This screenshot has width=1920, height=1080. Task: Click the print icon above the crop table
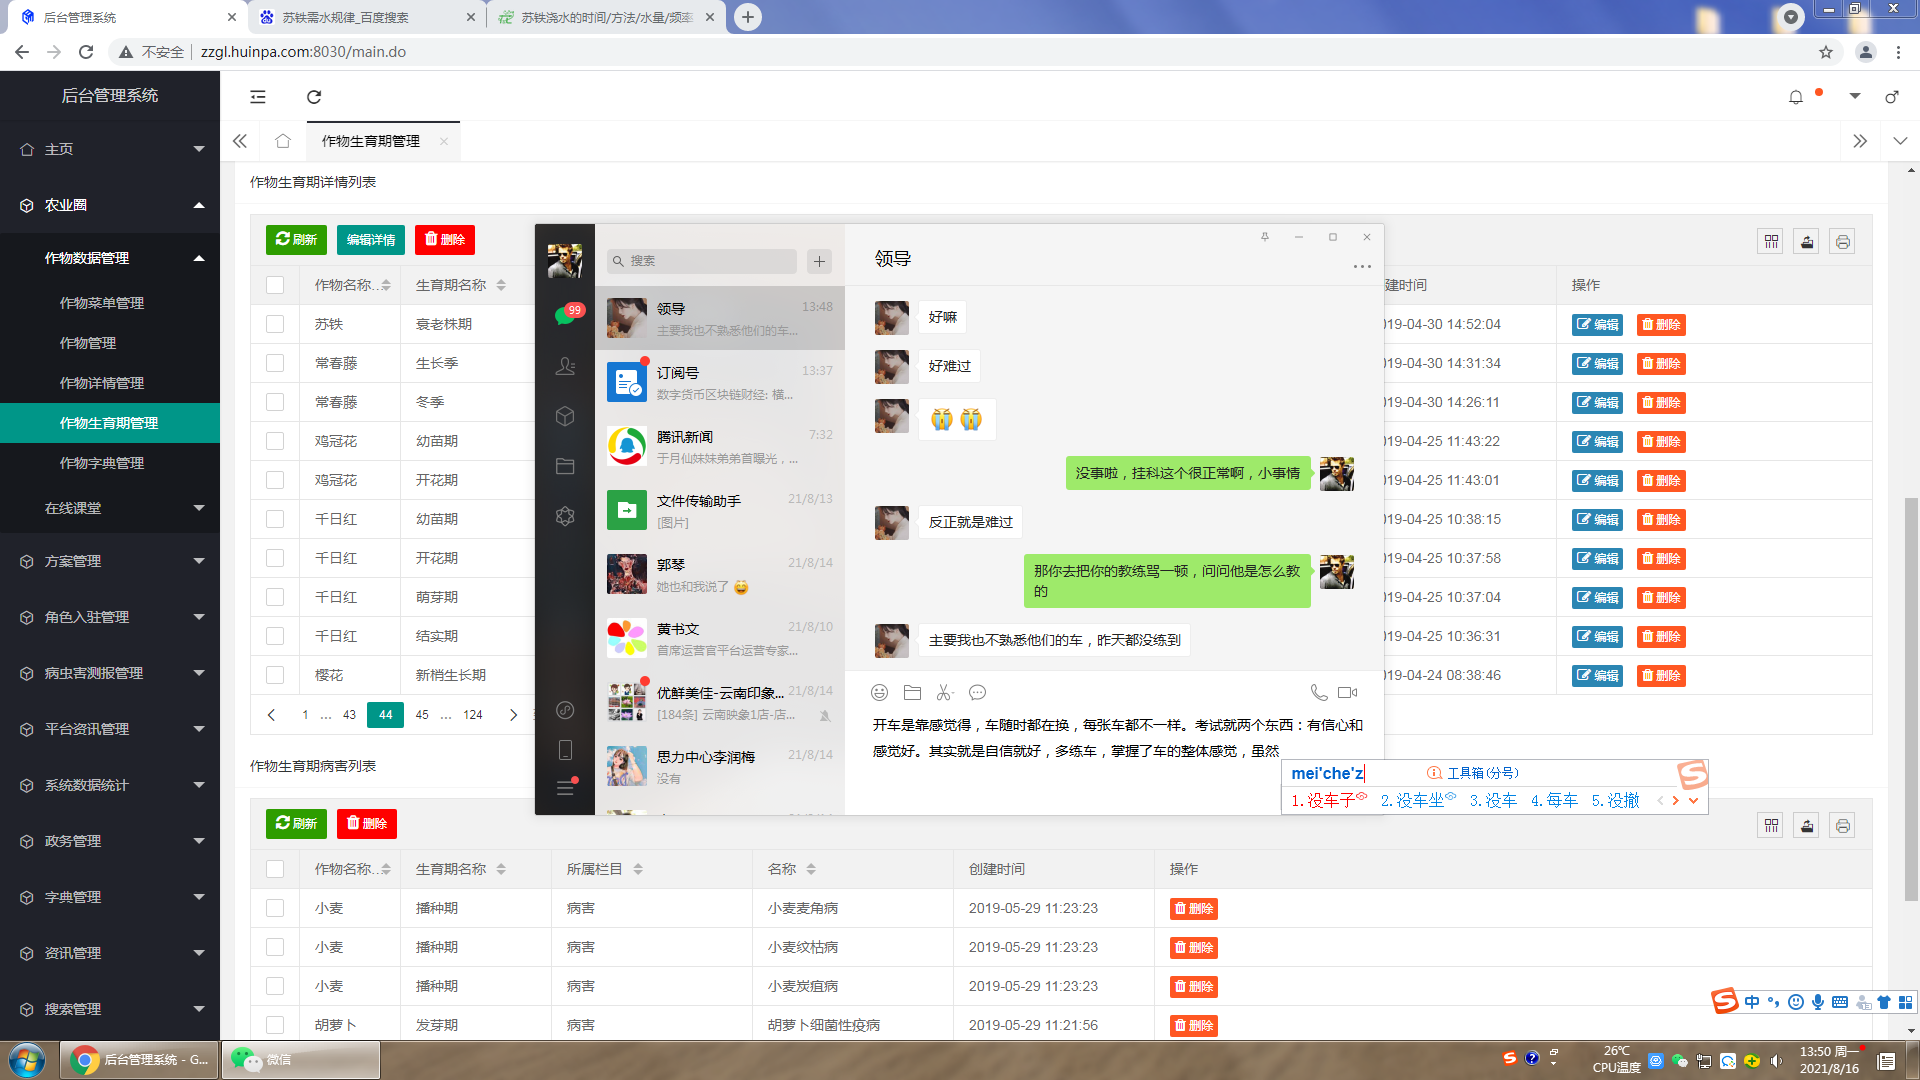pos(1842,242)
